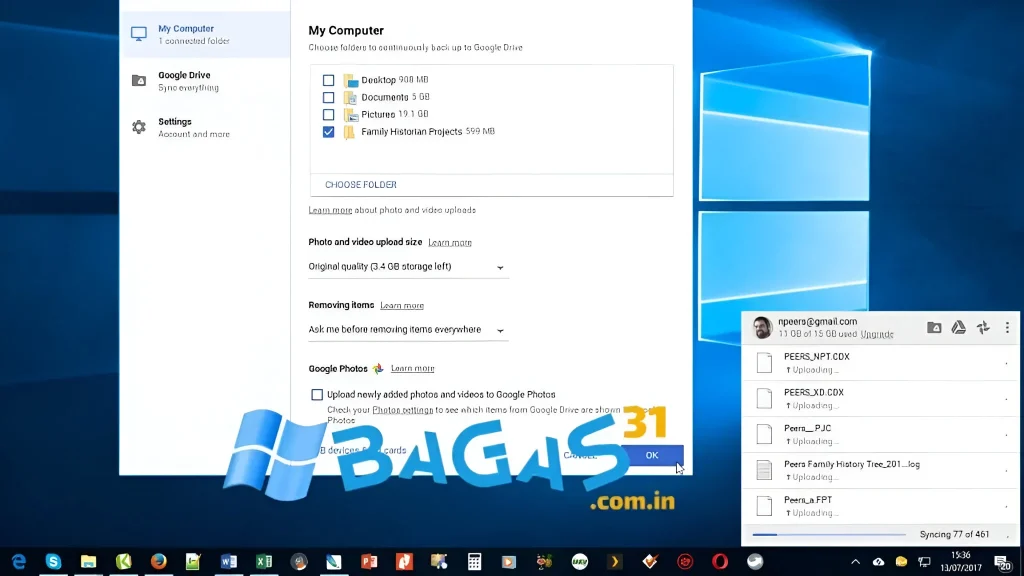Switch to Settings section
This screenshot has height=576, width=1024.
[x=206, y=127]
